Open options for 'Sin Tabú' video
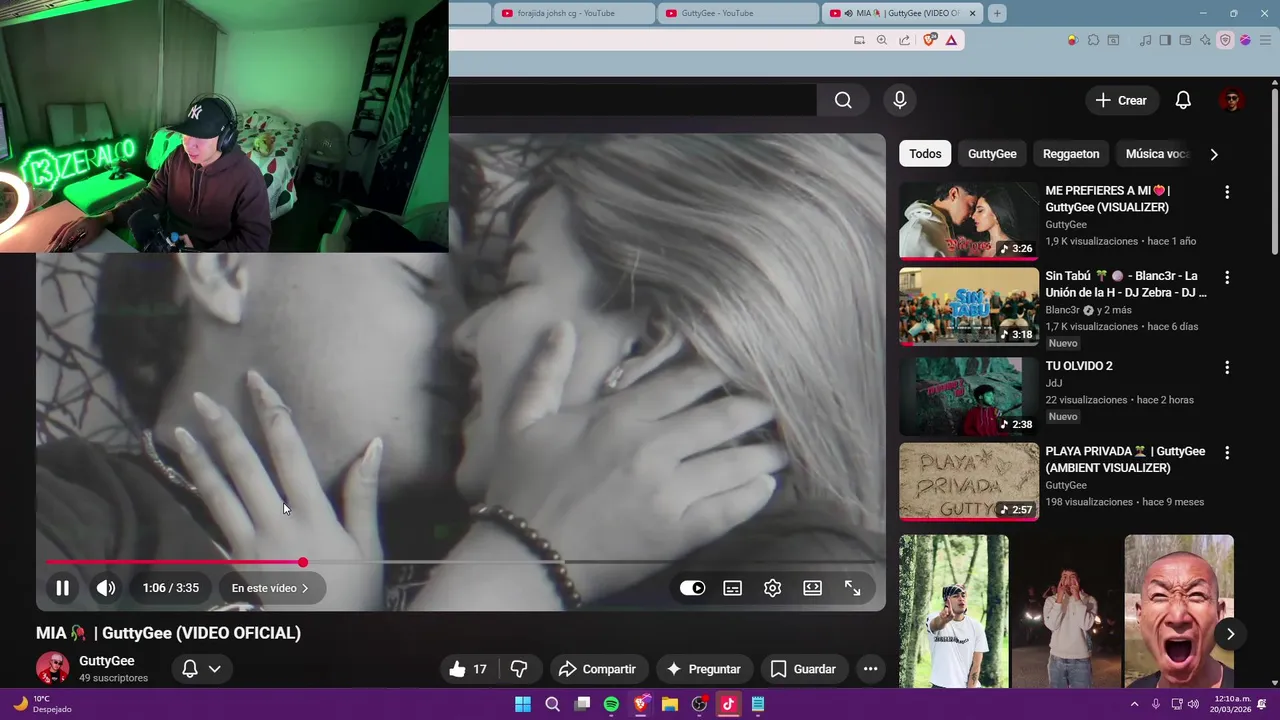The width and height of the screenshot is (1280, 720). (1227, 277)
